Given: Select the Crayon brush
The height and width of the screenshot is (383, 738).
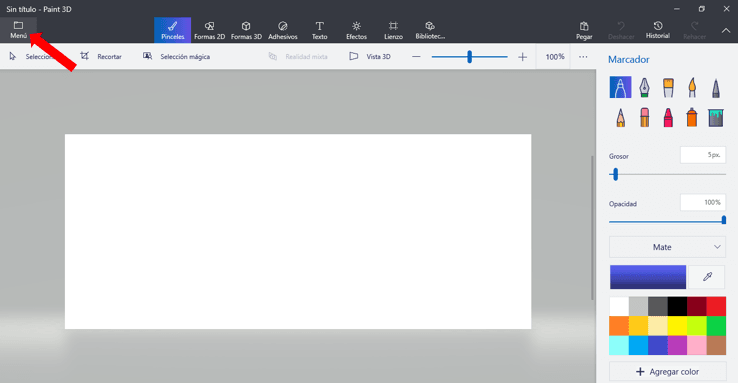Looking at the screenshot, I should 668,117.
